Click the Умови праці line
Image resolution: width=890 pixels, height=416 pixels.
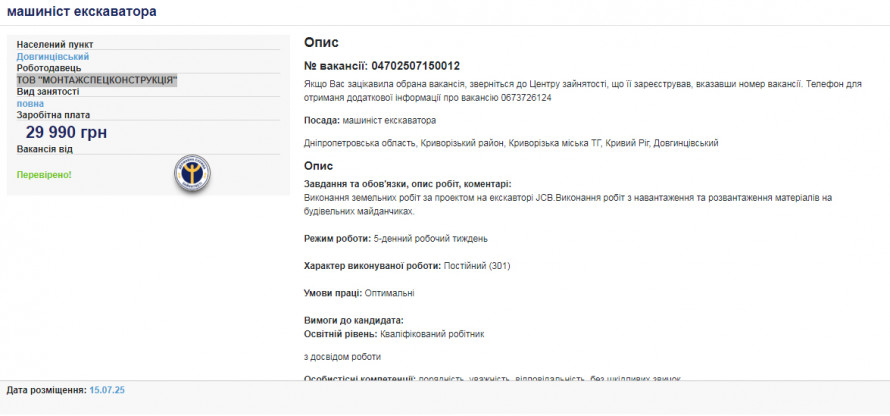358,293
